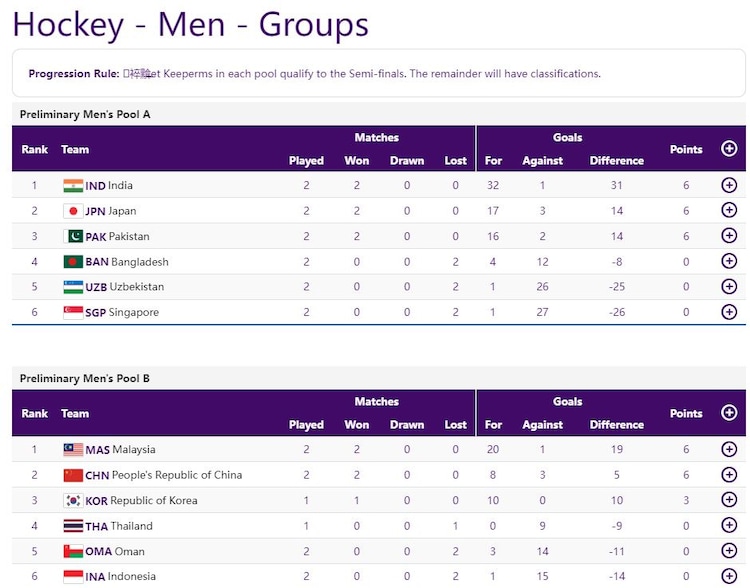Click Pool A header plus icon

coord(729,149)
